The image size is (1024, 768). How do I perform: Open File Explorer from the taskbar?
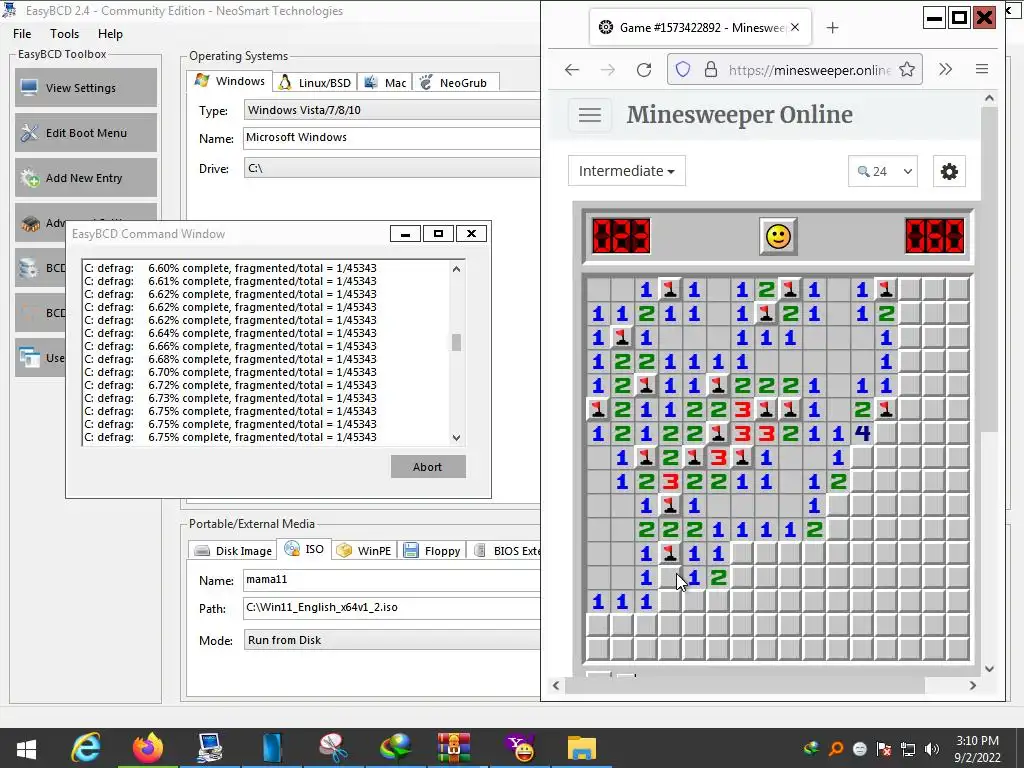[581, 748]
